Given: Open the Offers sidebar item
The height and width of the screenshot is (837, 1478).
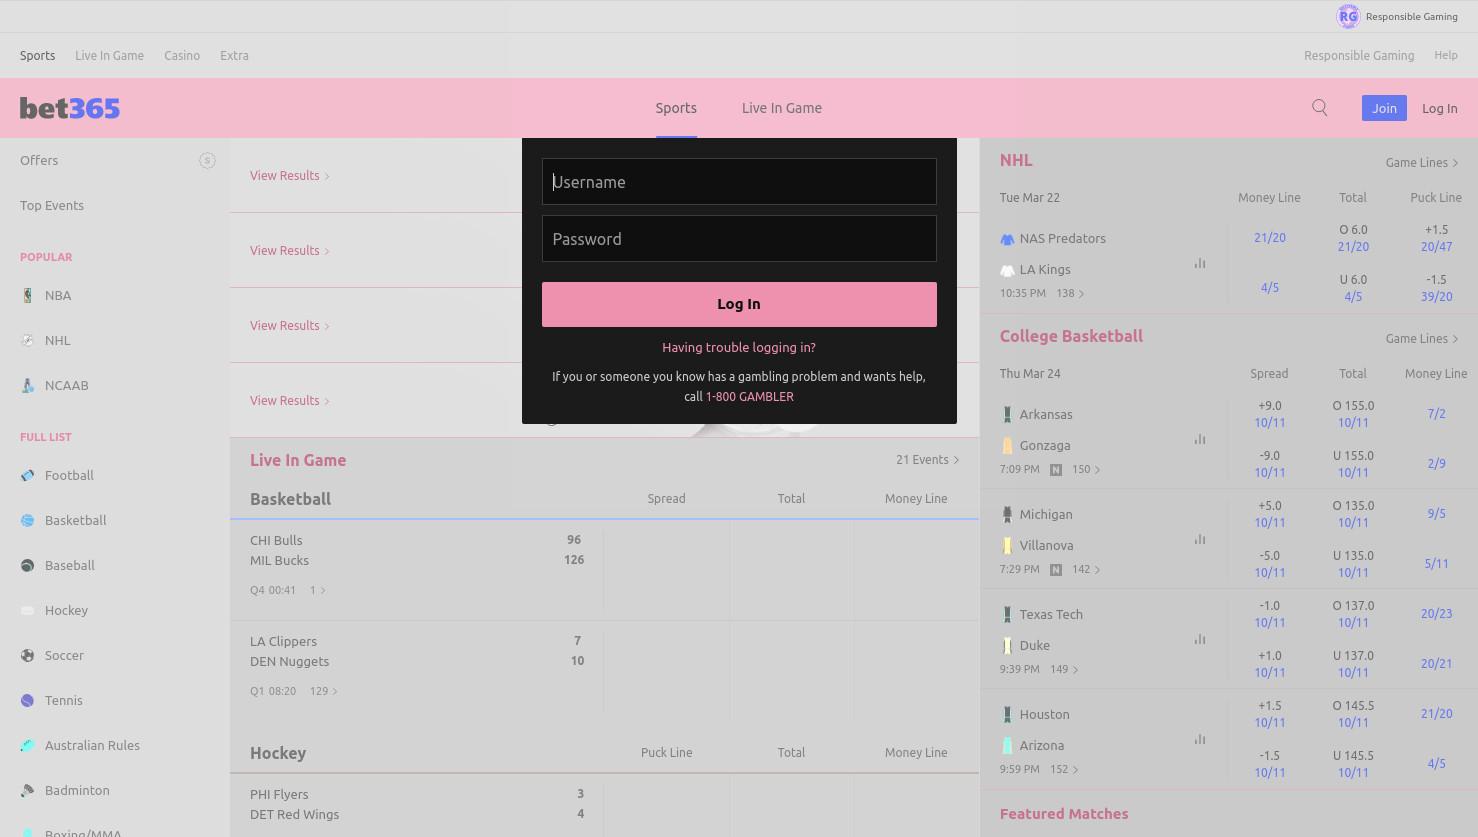Looking at the screenshot, I should tap(39, 160).
